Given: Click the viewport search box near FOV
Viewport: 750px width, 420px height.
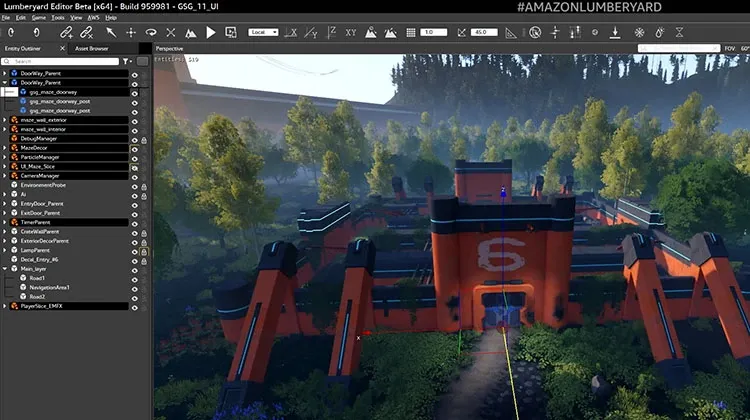Looking at the screenshot, I should pos(679,48).
